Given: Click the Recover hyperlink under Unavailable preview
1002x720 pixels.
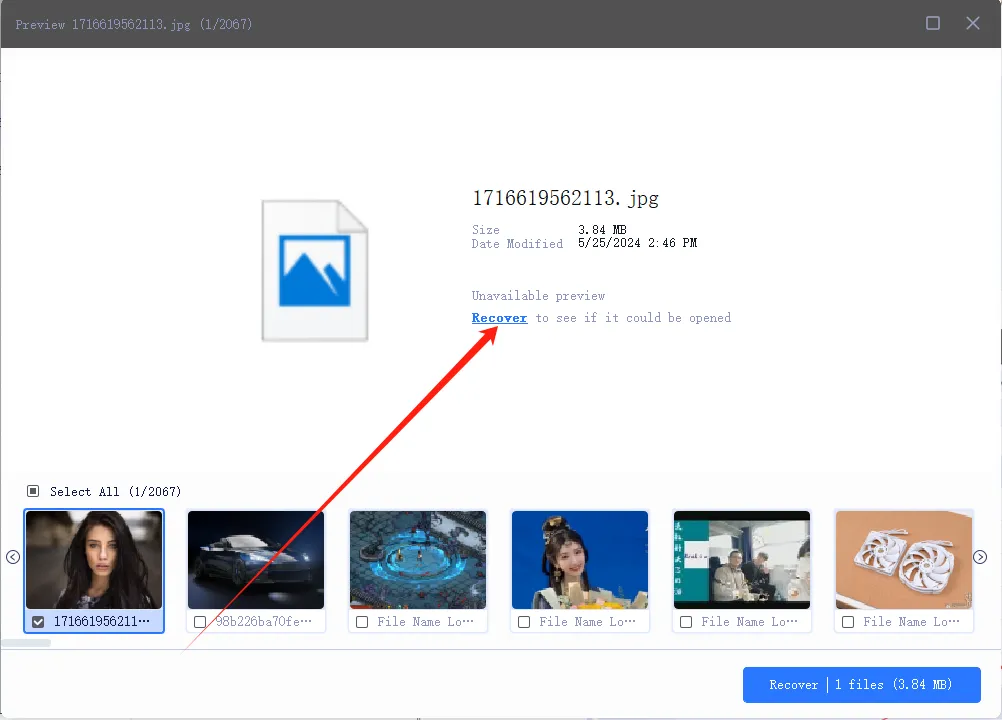Looking at the screenshot, I should pyautogui.click(x=499, y=318).
